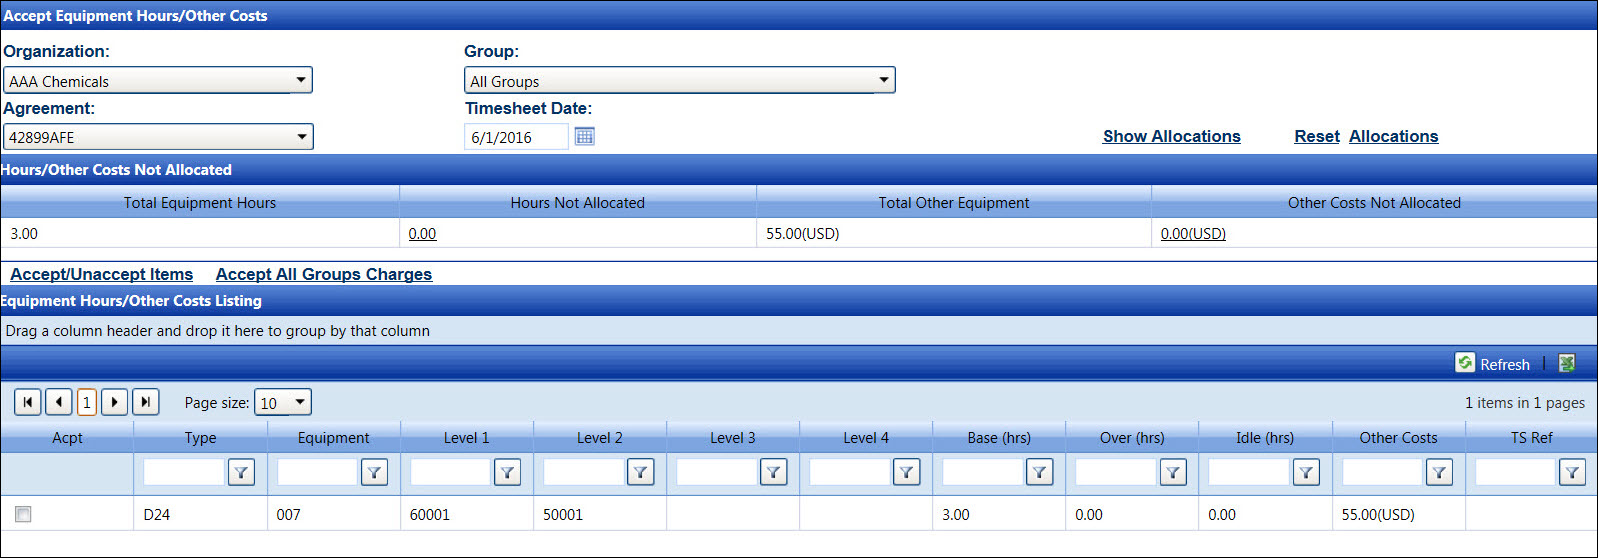Expand the Organization dropdown
Image resolution: width=1598 pixels, height=558 pixels.
(x=300, y=80)
